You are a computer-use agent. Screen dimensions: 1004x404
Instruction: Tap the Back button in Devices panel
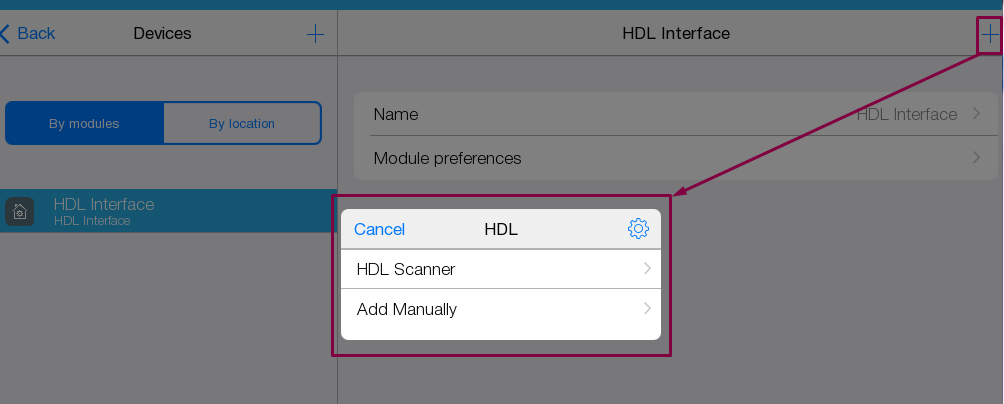28,33
